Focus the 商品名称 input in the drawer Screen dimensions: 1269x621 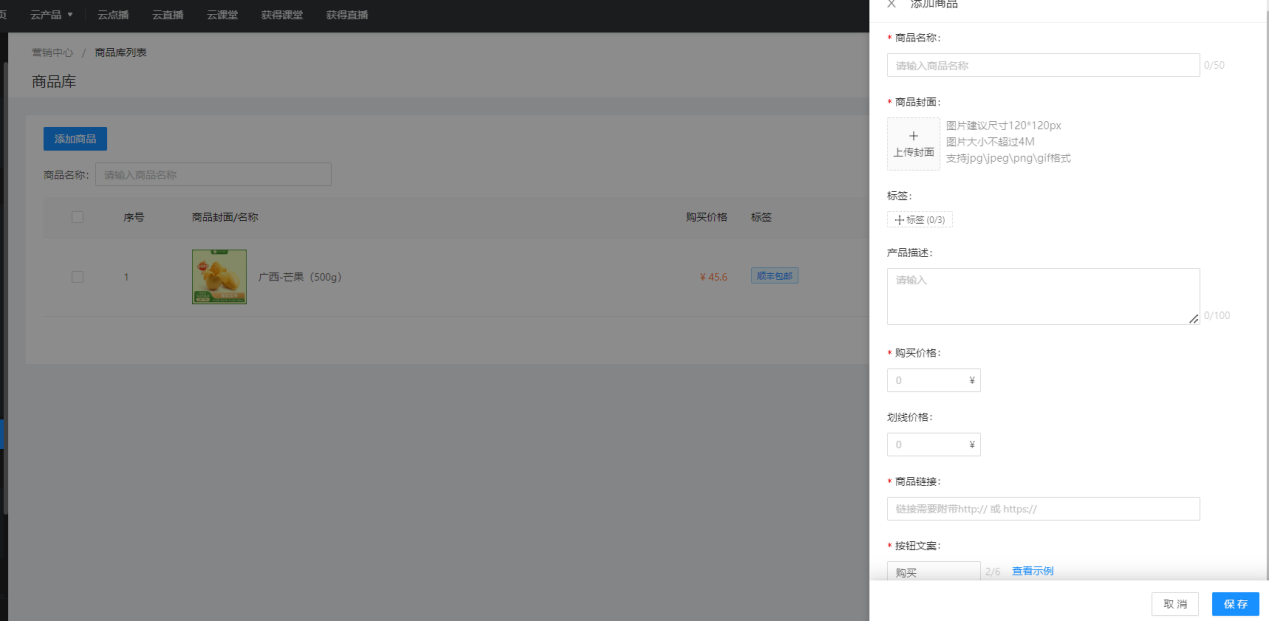click(1043, 65)
